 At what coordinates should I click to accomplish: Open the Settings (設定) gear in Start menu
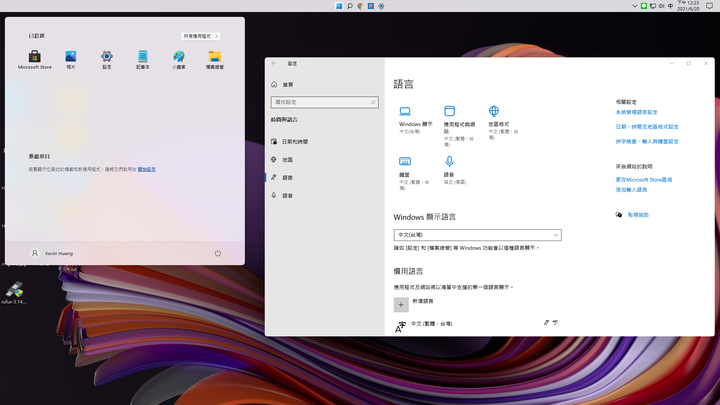(107, 60)
